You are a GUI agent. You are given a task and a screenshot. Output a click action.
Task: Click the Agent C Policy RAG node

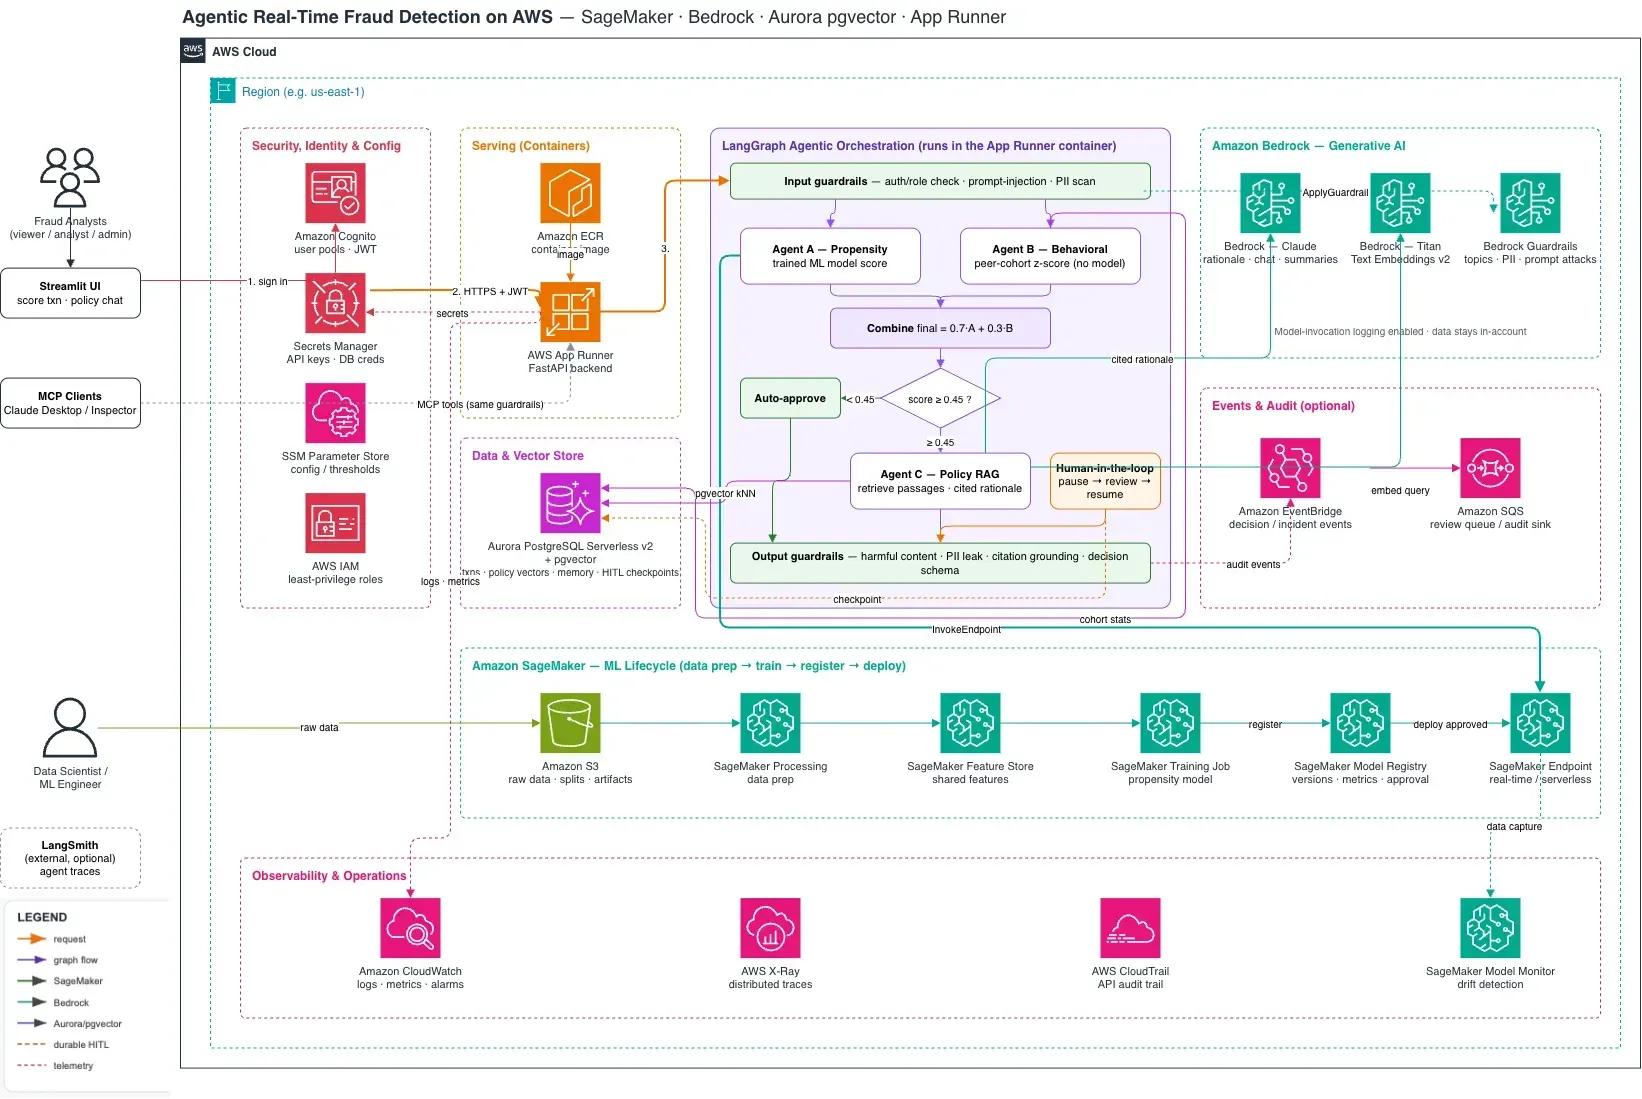point(940,481)
